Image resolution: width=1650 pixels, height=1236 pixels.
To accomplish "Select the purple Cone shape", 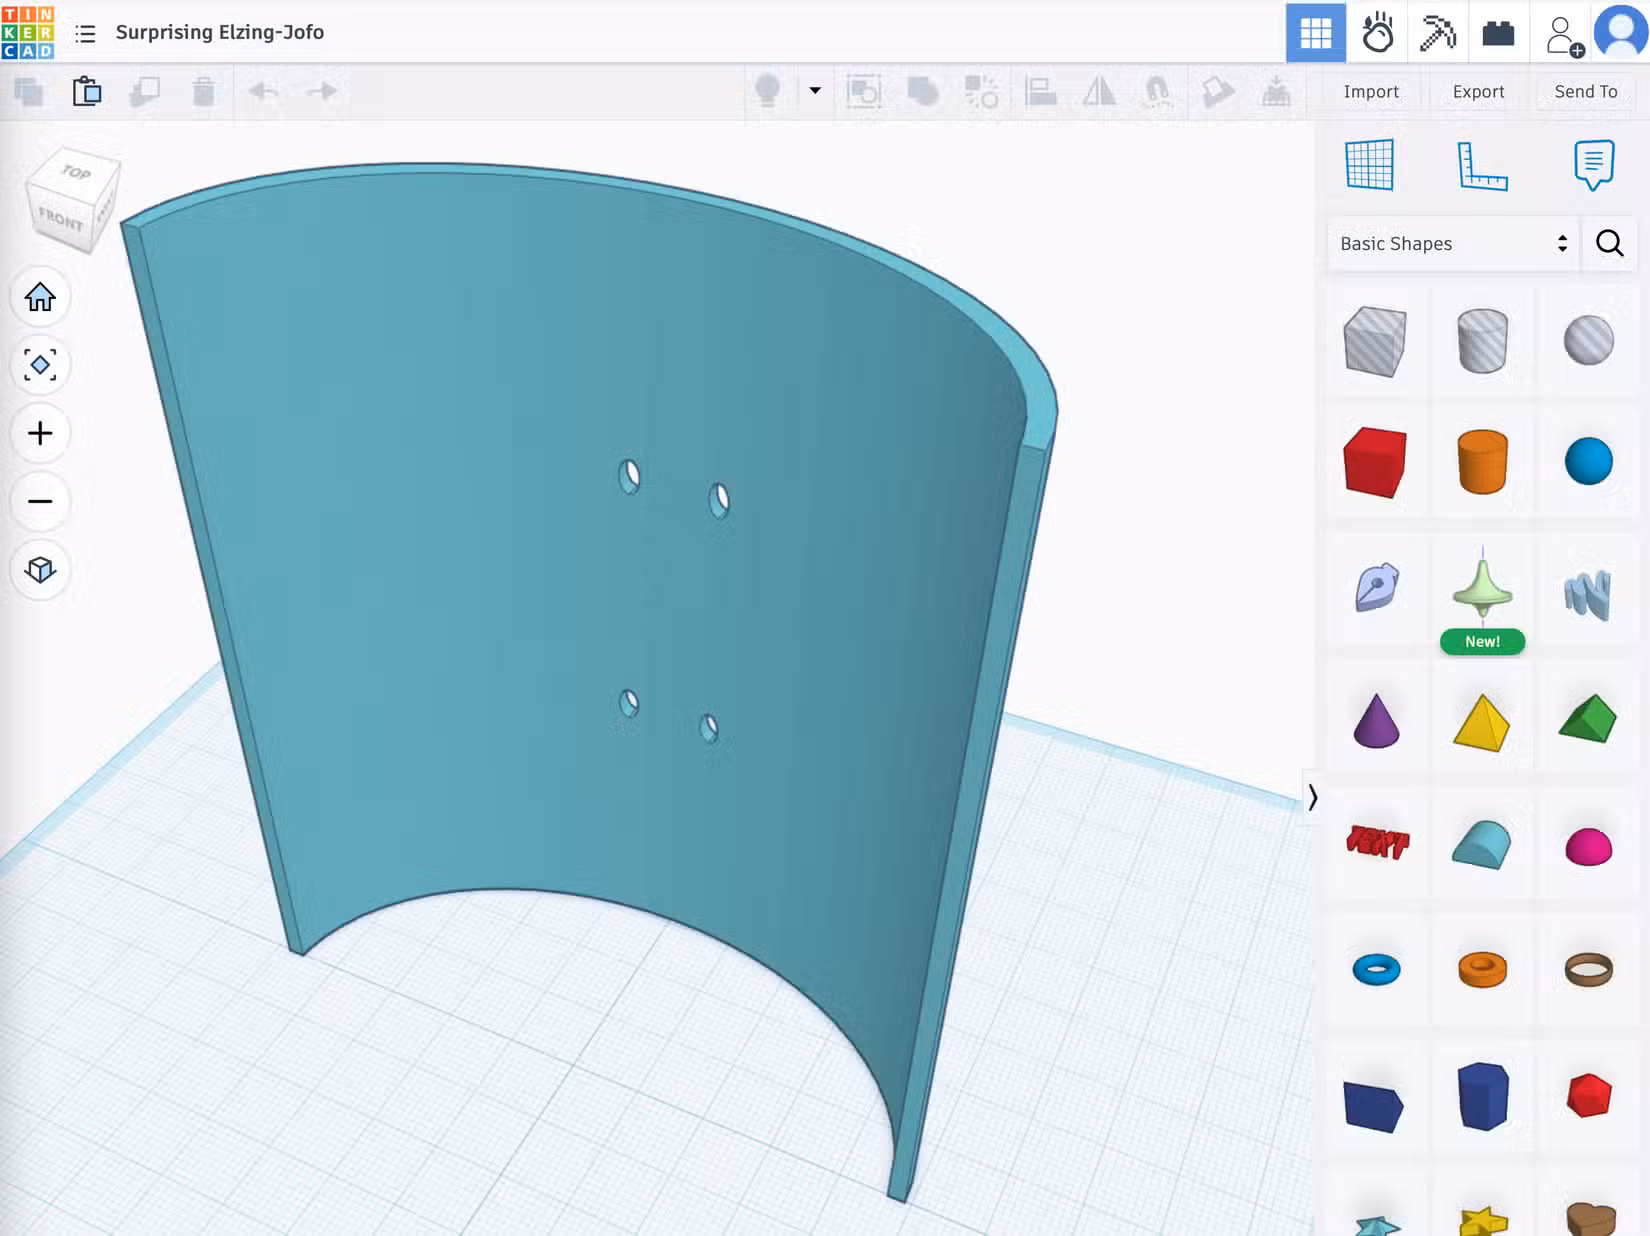I will click(x=1377, y=718).
